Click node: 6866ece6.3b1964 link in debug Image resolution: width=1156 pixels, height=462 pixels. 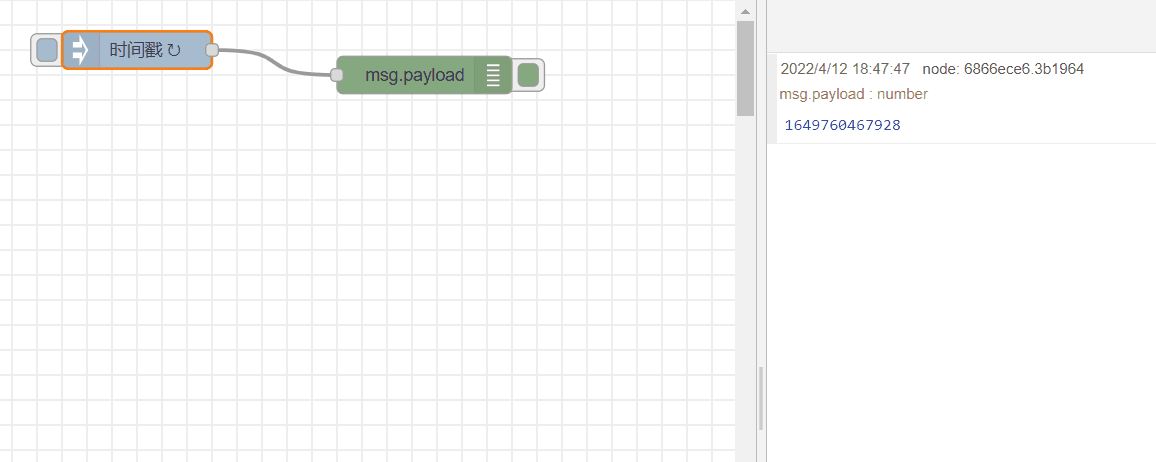click(1003, 70)
